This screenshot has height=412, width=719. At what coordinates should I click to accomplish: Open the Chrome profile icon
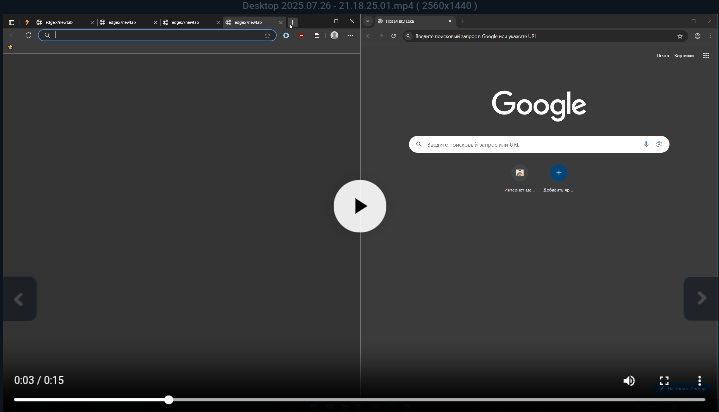click(697, 36)
